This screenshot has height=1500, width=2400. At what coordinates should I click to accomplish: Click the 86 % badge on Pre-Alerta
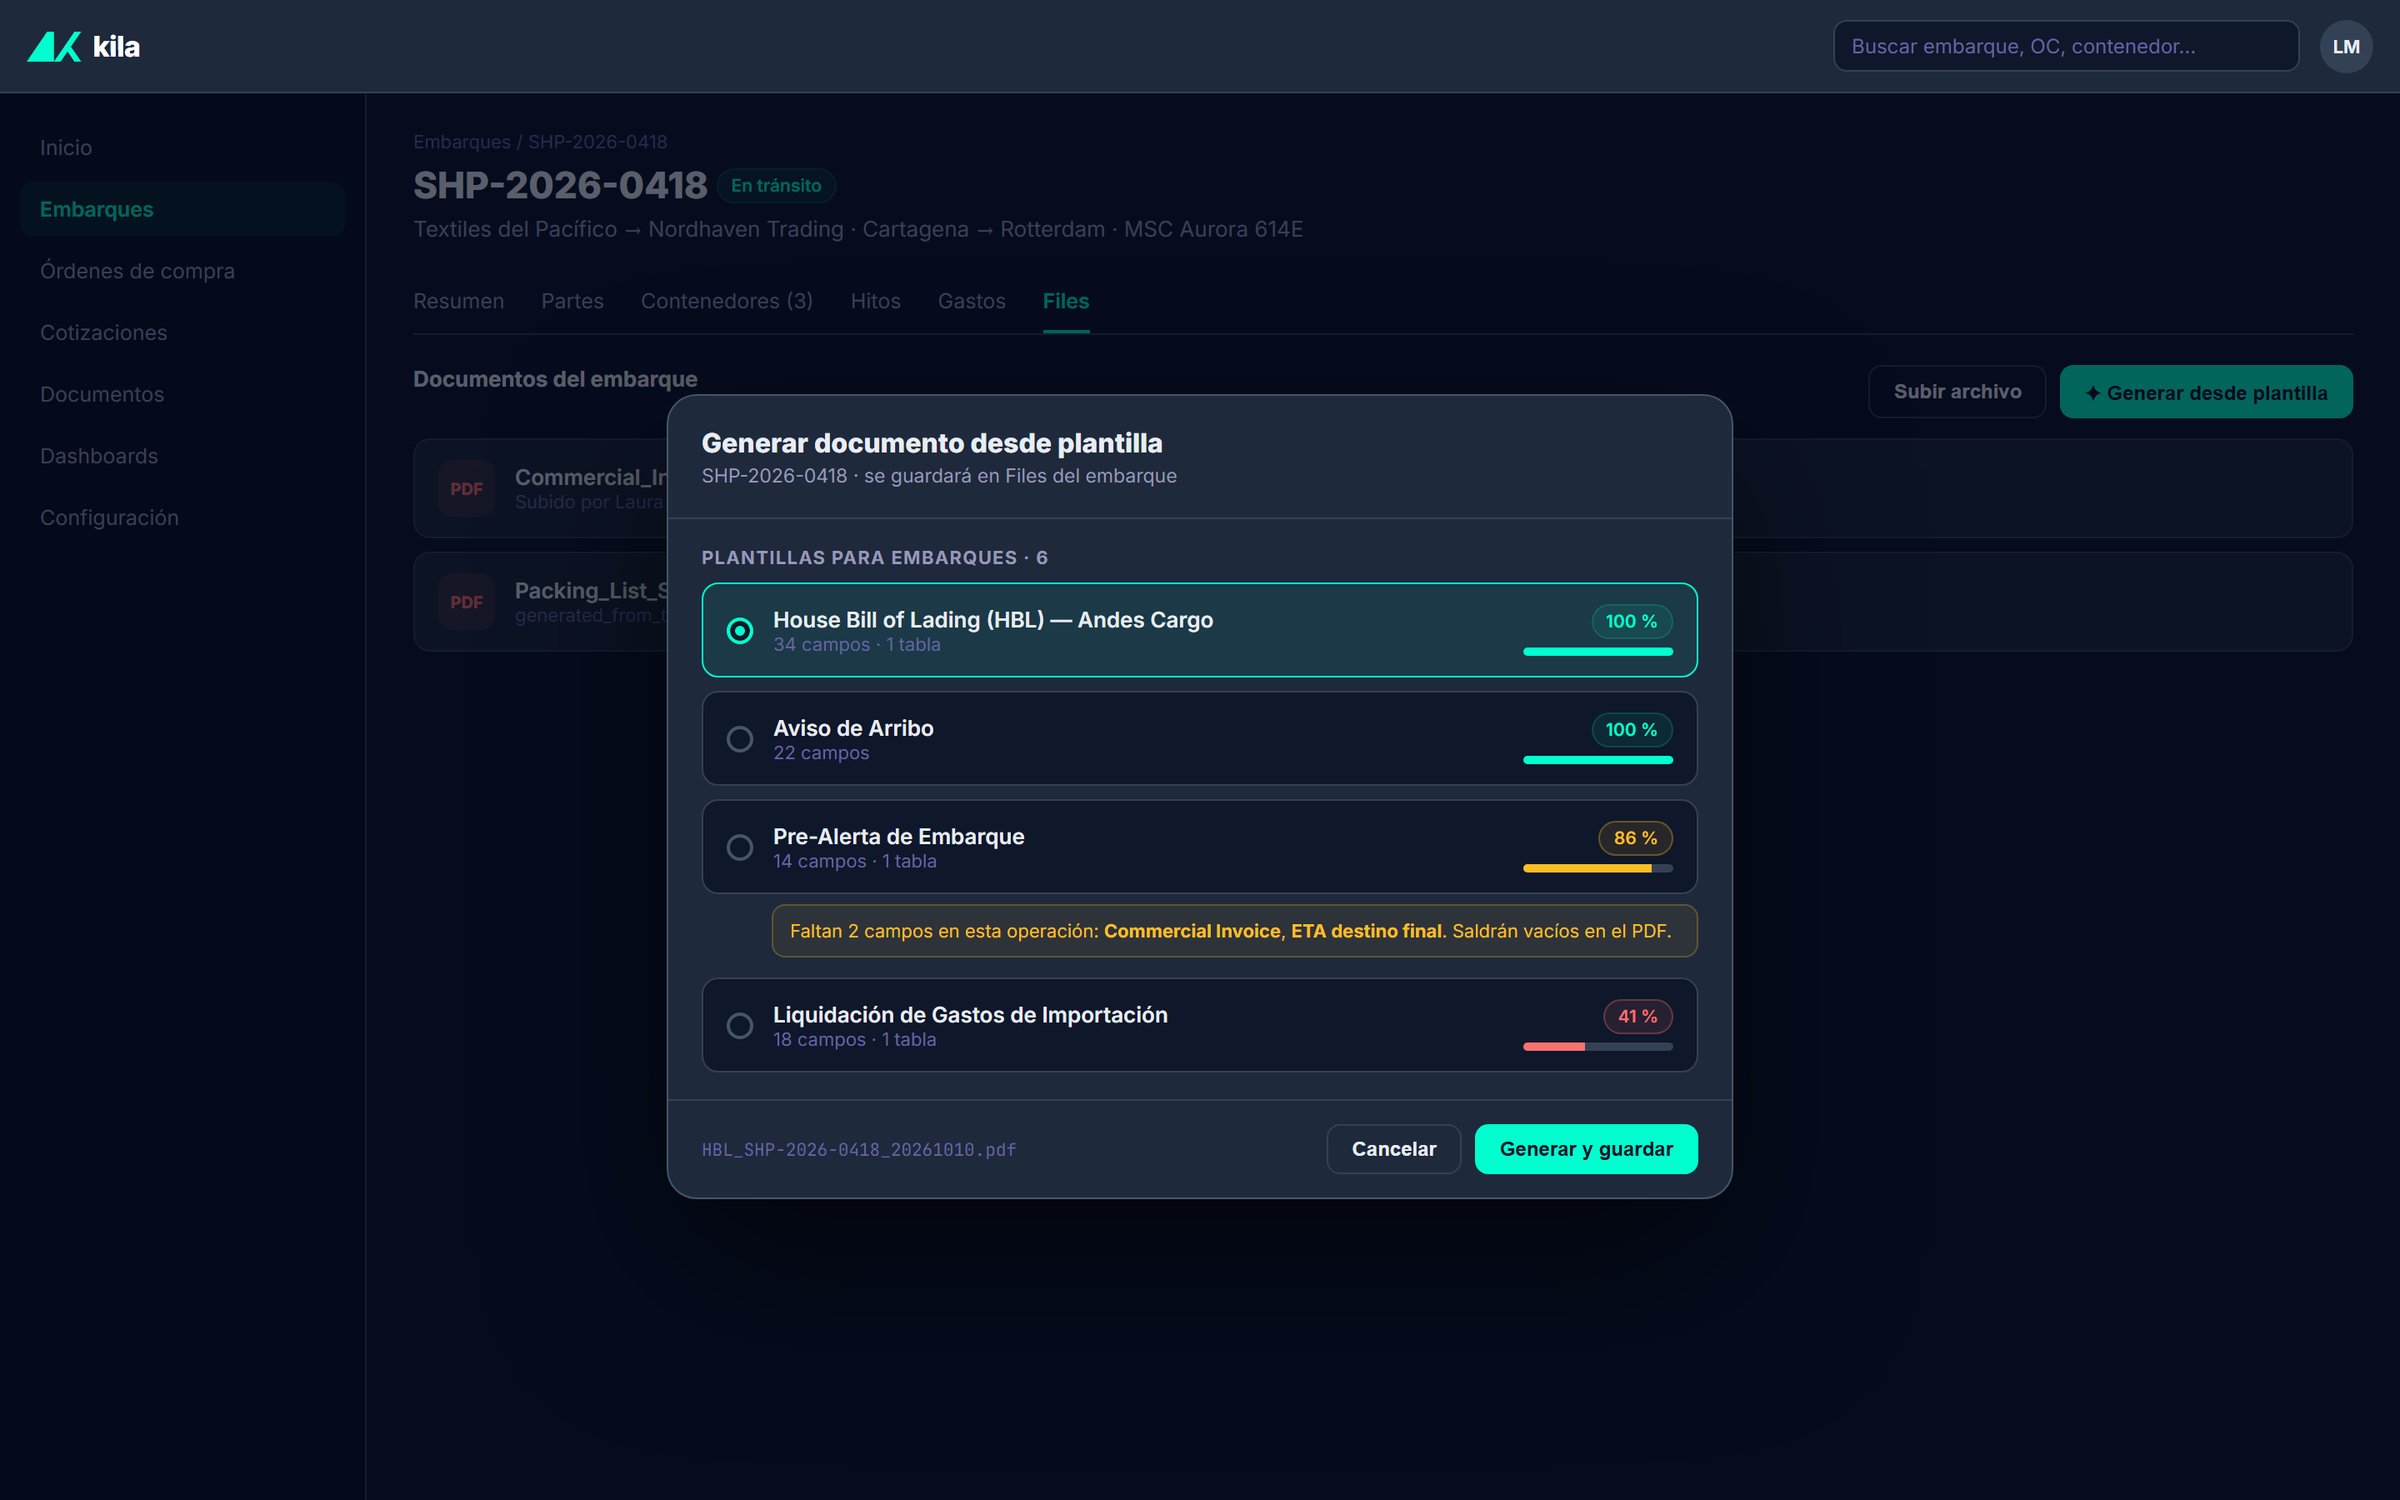(1636, 838)
